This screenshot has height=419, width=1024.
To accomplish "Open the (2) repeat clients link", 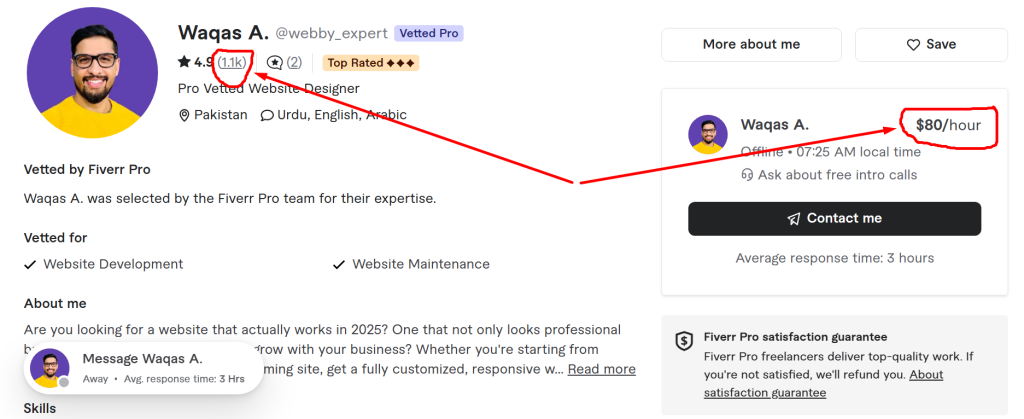I will 294,62.
